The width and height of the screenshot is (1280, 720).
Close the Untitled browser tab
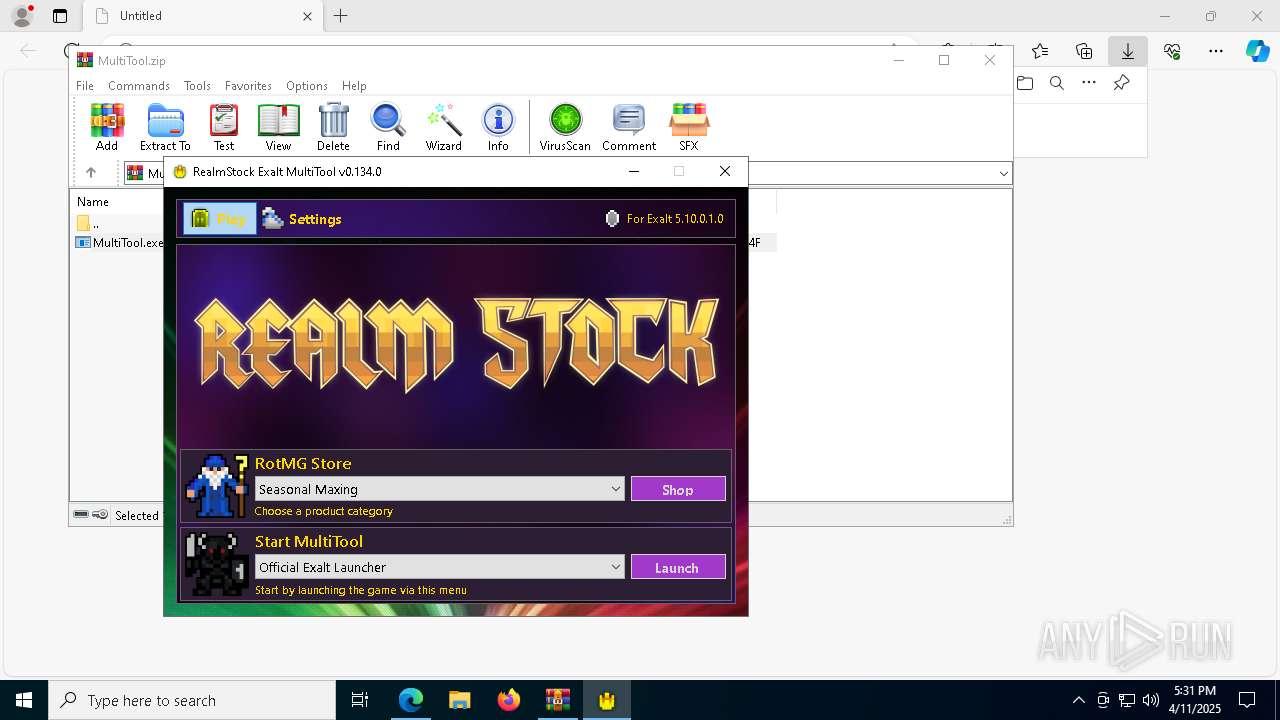pos(307,16)
